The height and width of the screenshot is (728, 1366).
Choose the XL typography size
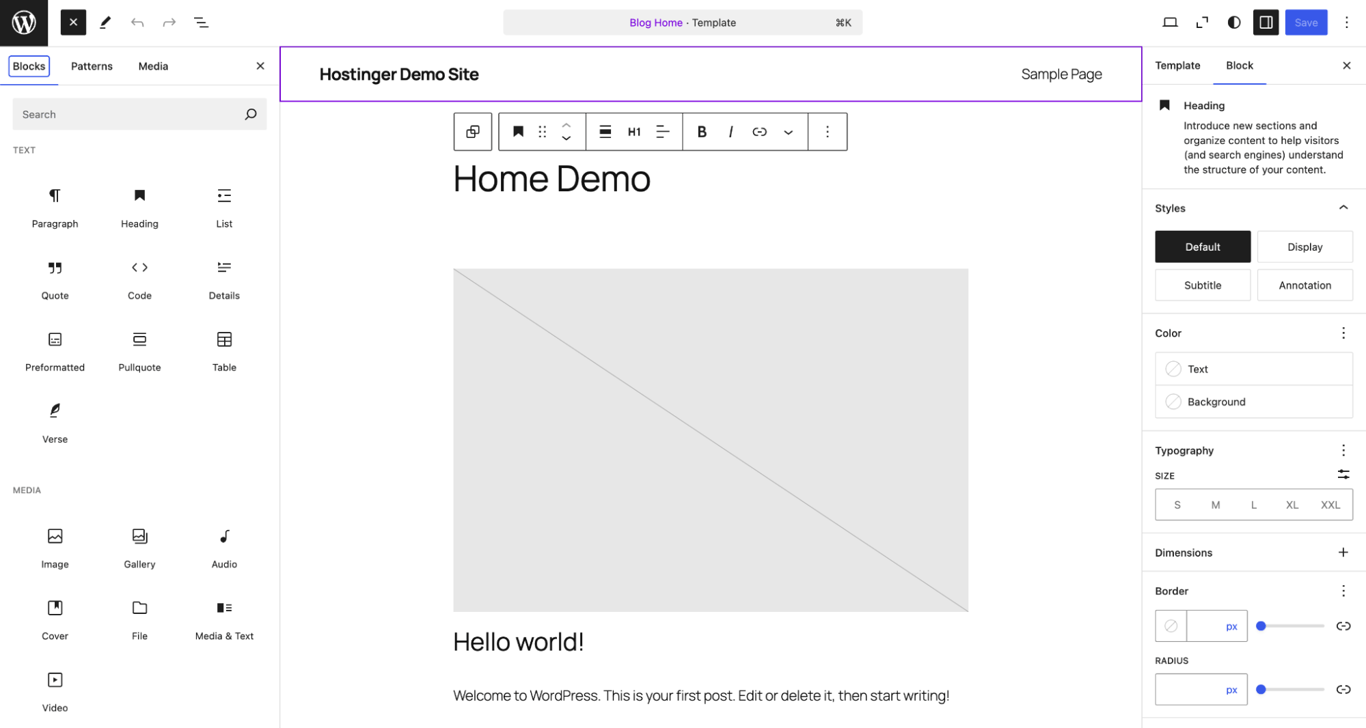click(1292, 504)
